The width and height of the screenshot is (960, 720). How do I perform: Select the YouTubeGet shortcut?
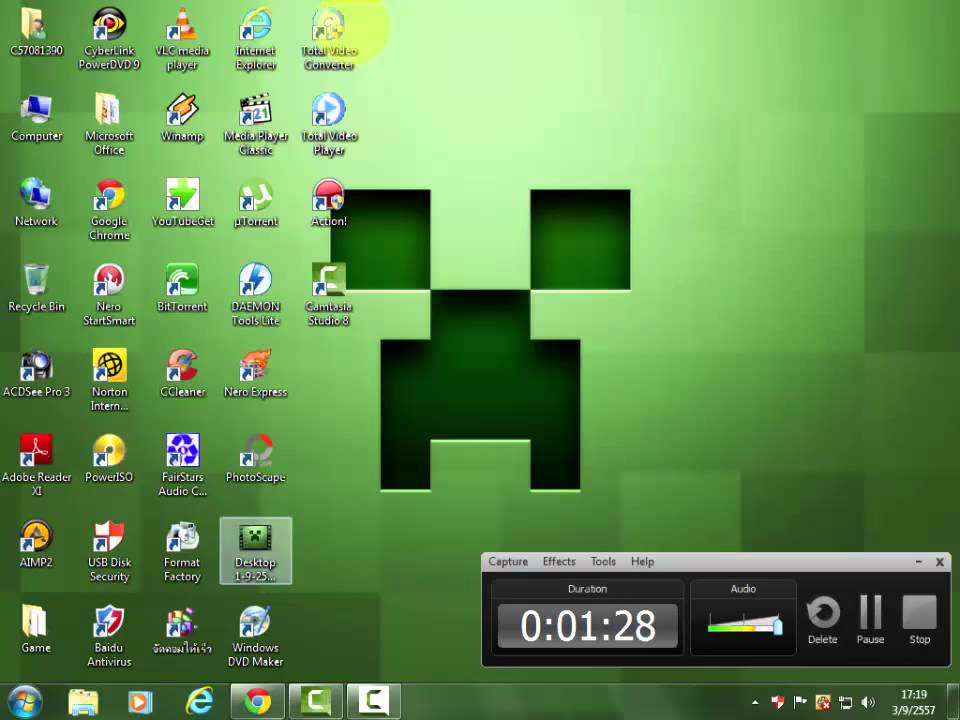(x=182, y=203)
